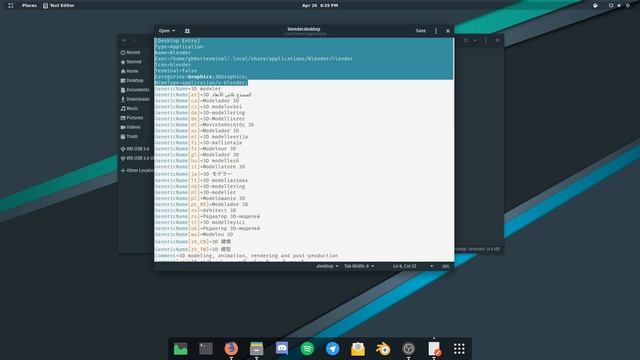Launch Terminal from the dock
Image resolution: width=640 pixels, height=360 pixels.
[206, 349]
